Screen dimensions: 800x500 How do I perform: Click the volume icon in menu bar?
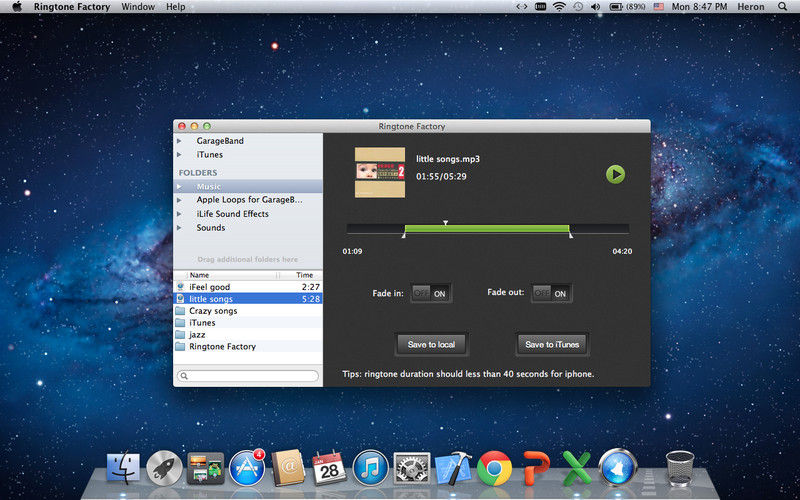(x=595, y=7)
